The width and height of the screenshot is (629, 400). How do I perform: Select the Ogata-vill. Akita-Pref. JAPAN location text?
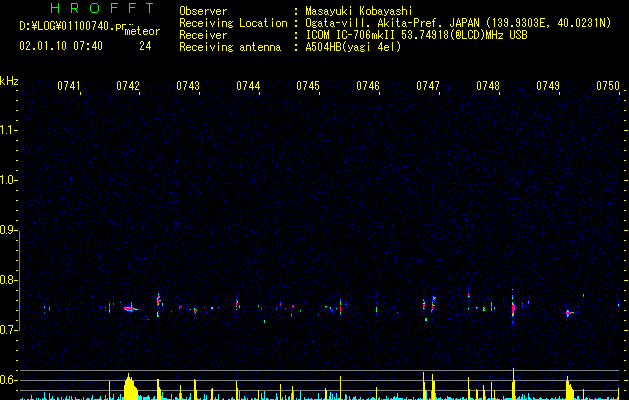tap(458, 23)
